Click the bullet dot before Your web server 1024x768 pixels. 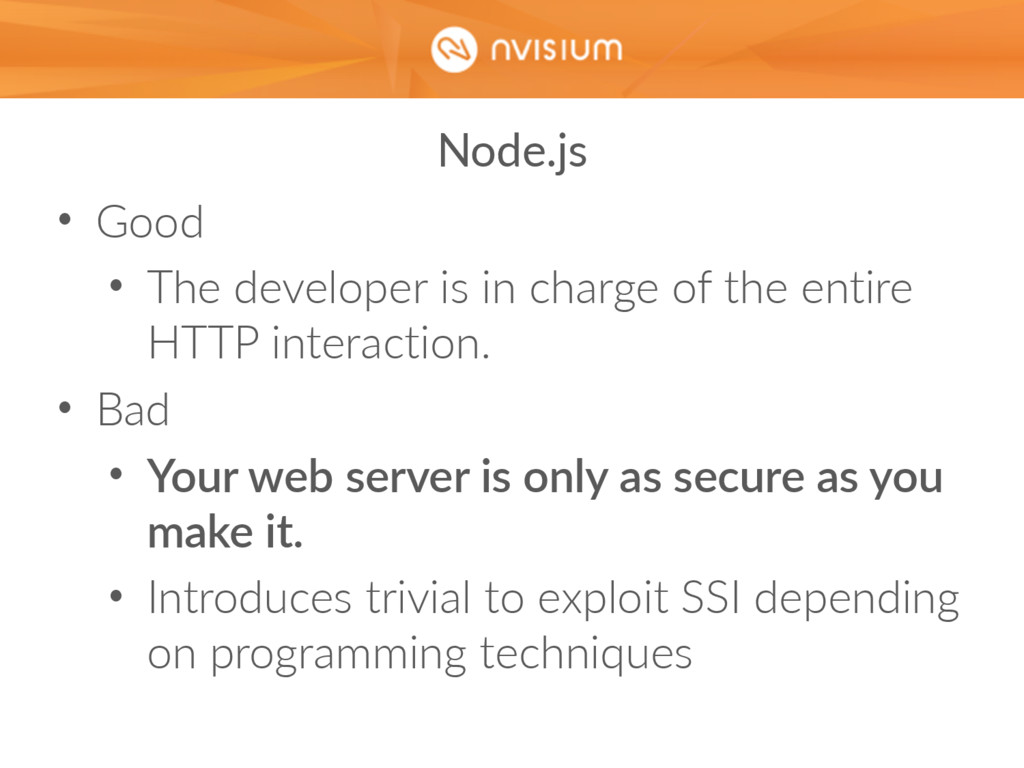click(x=116, y=474)
